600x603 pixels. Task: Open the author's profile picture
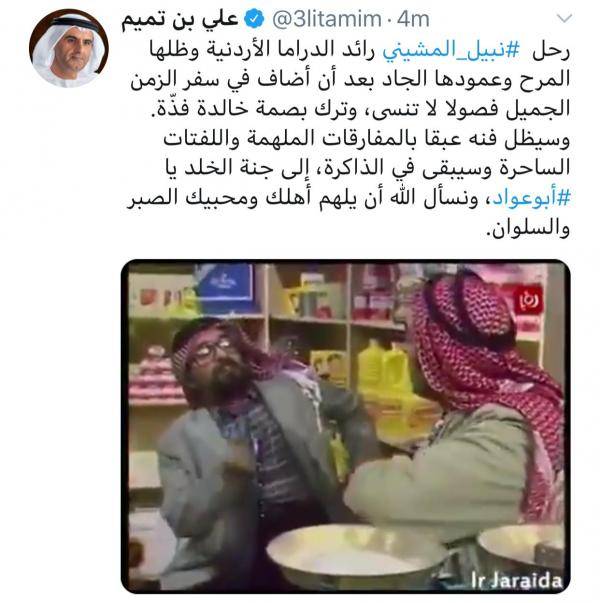[x=68, y=48]
